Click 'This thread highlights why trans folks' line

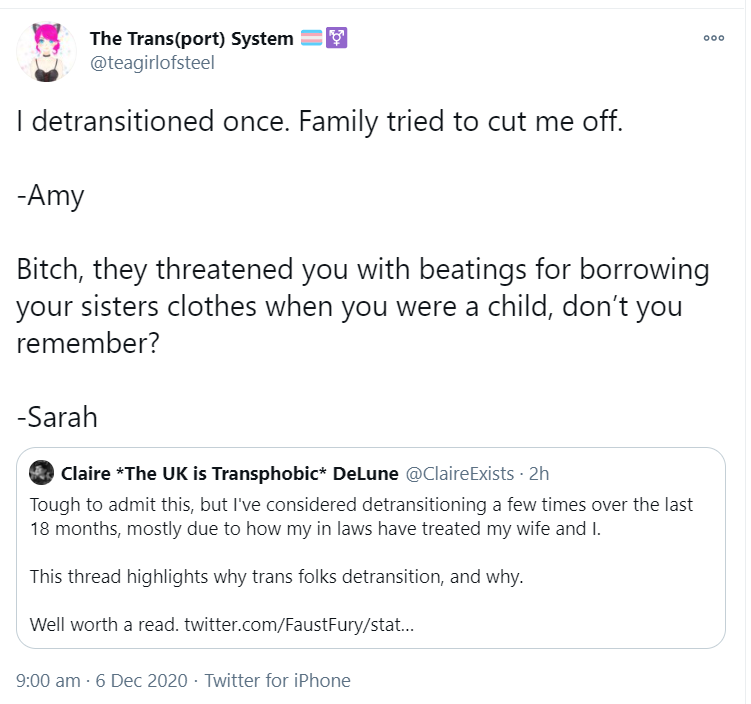pos(276,577)
